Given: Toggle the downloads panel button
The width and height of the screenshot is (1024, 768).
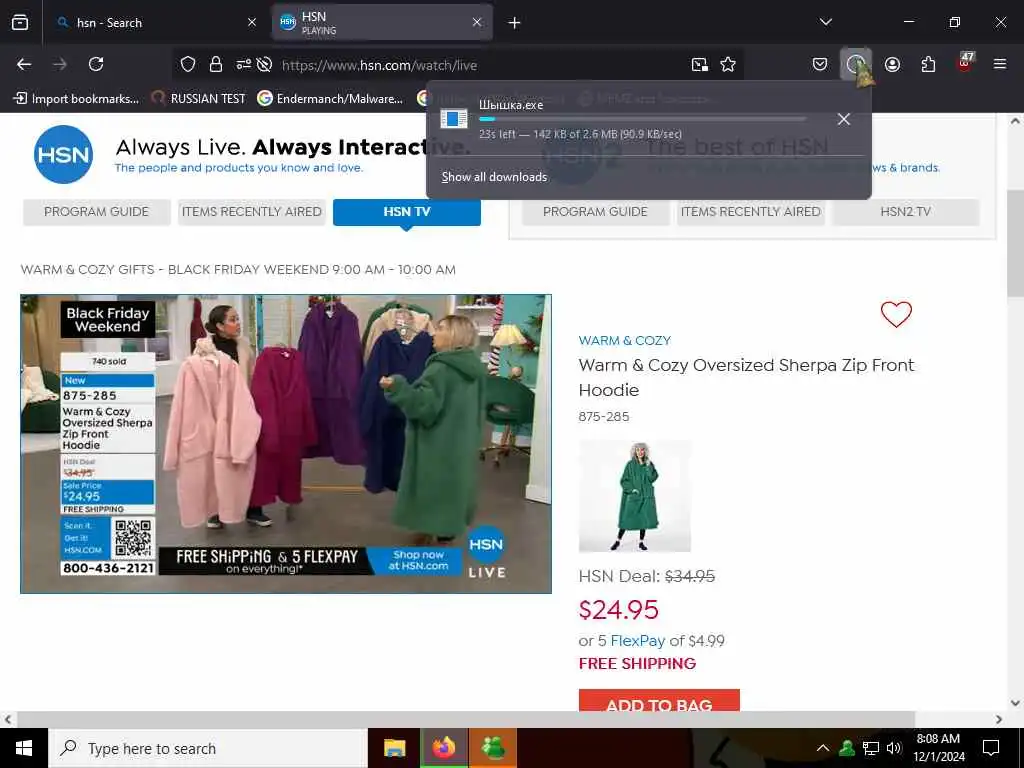Looking at the screenshot, I should pyautogui.click(x=856, y=64).
